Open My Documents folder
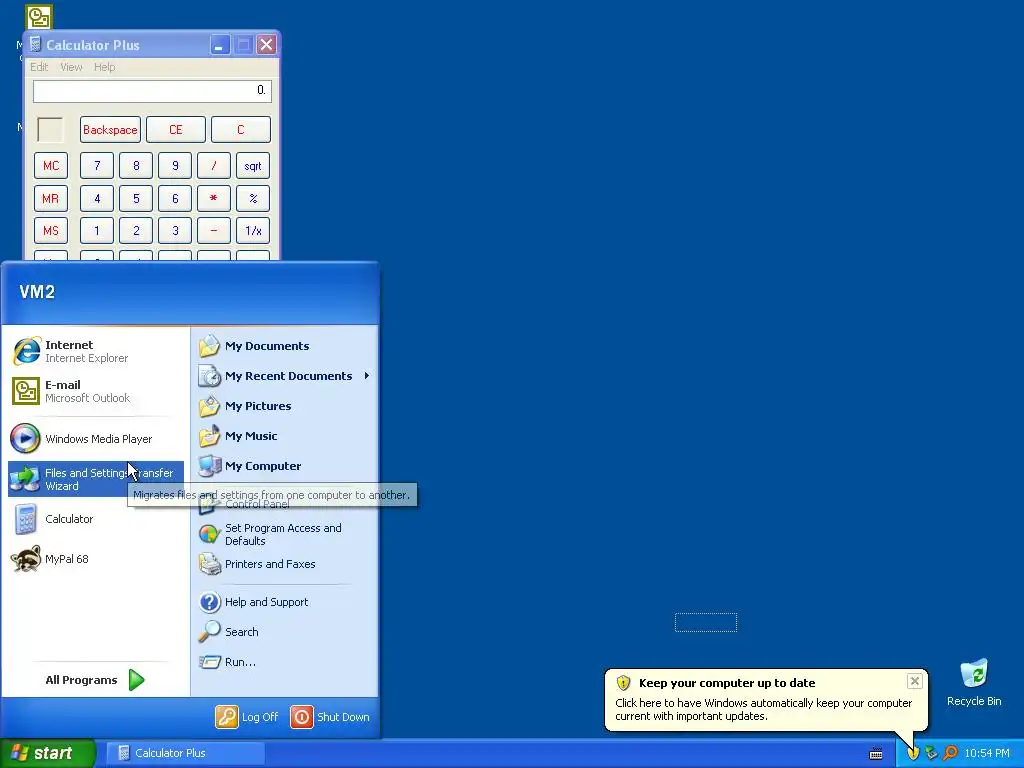The image size is (1024, 768). coord(285,346)
